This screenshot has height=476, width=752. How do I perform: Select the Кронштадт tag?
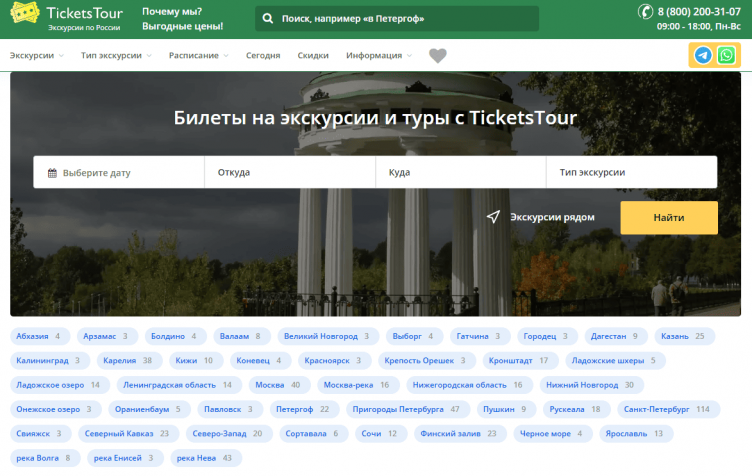point(520,360)
